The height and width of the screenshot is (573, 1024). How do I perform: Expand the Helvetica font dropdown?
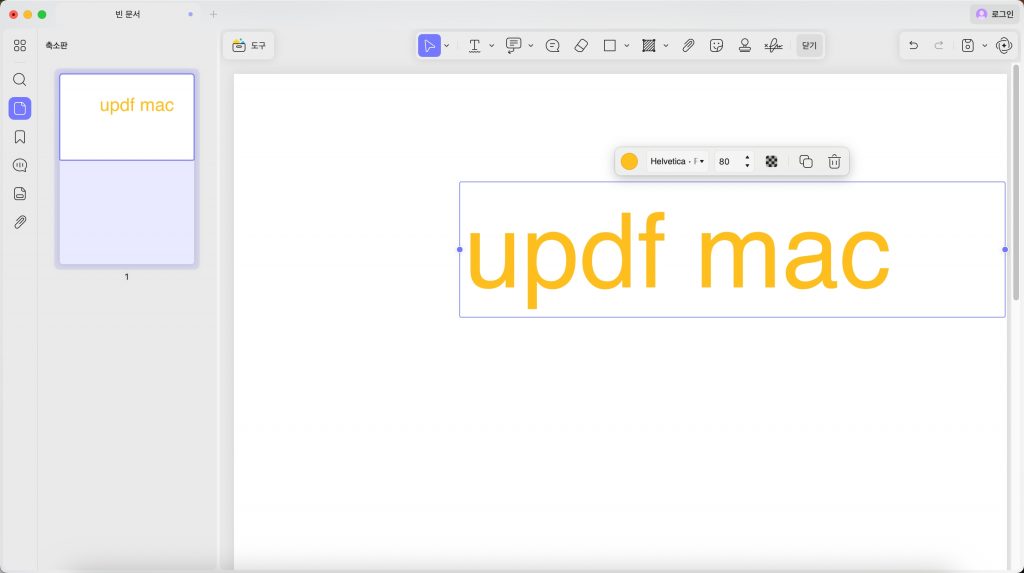pos(677,161)
